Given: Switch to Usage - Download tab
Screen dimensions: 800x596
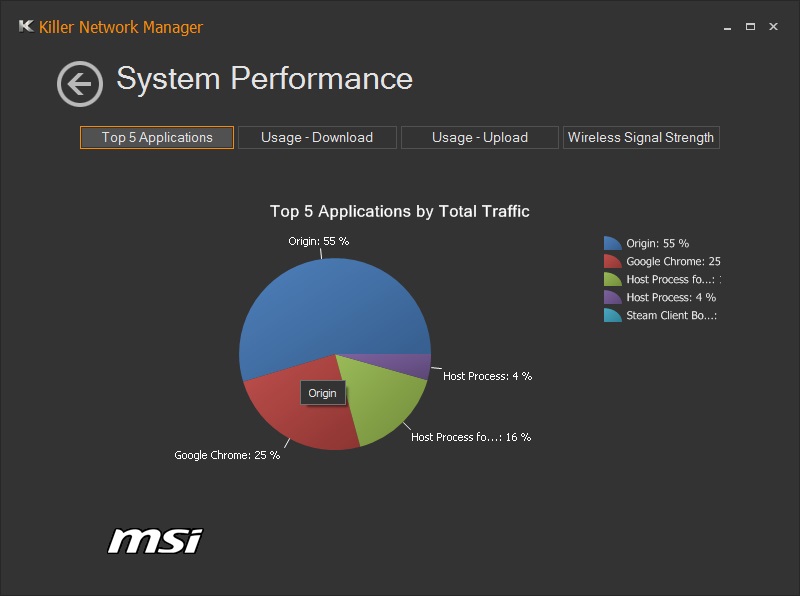Looking at the screenshot, I should pyautogui.click(x=317, y=137).
